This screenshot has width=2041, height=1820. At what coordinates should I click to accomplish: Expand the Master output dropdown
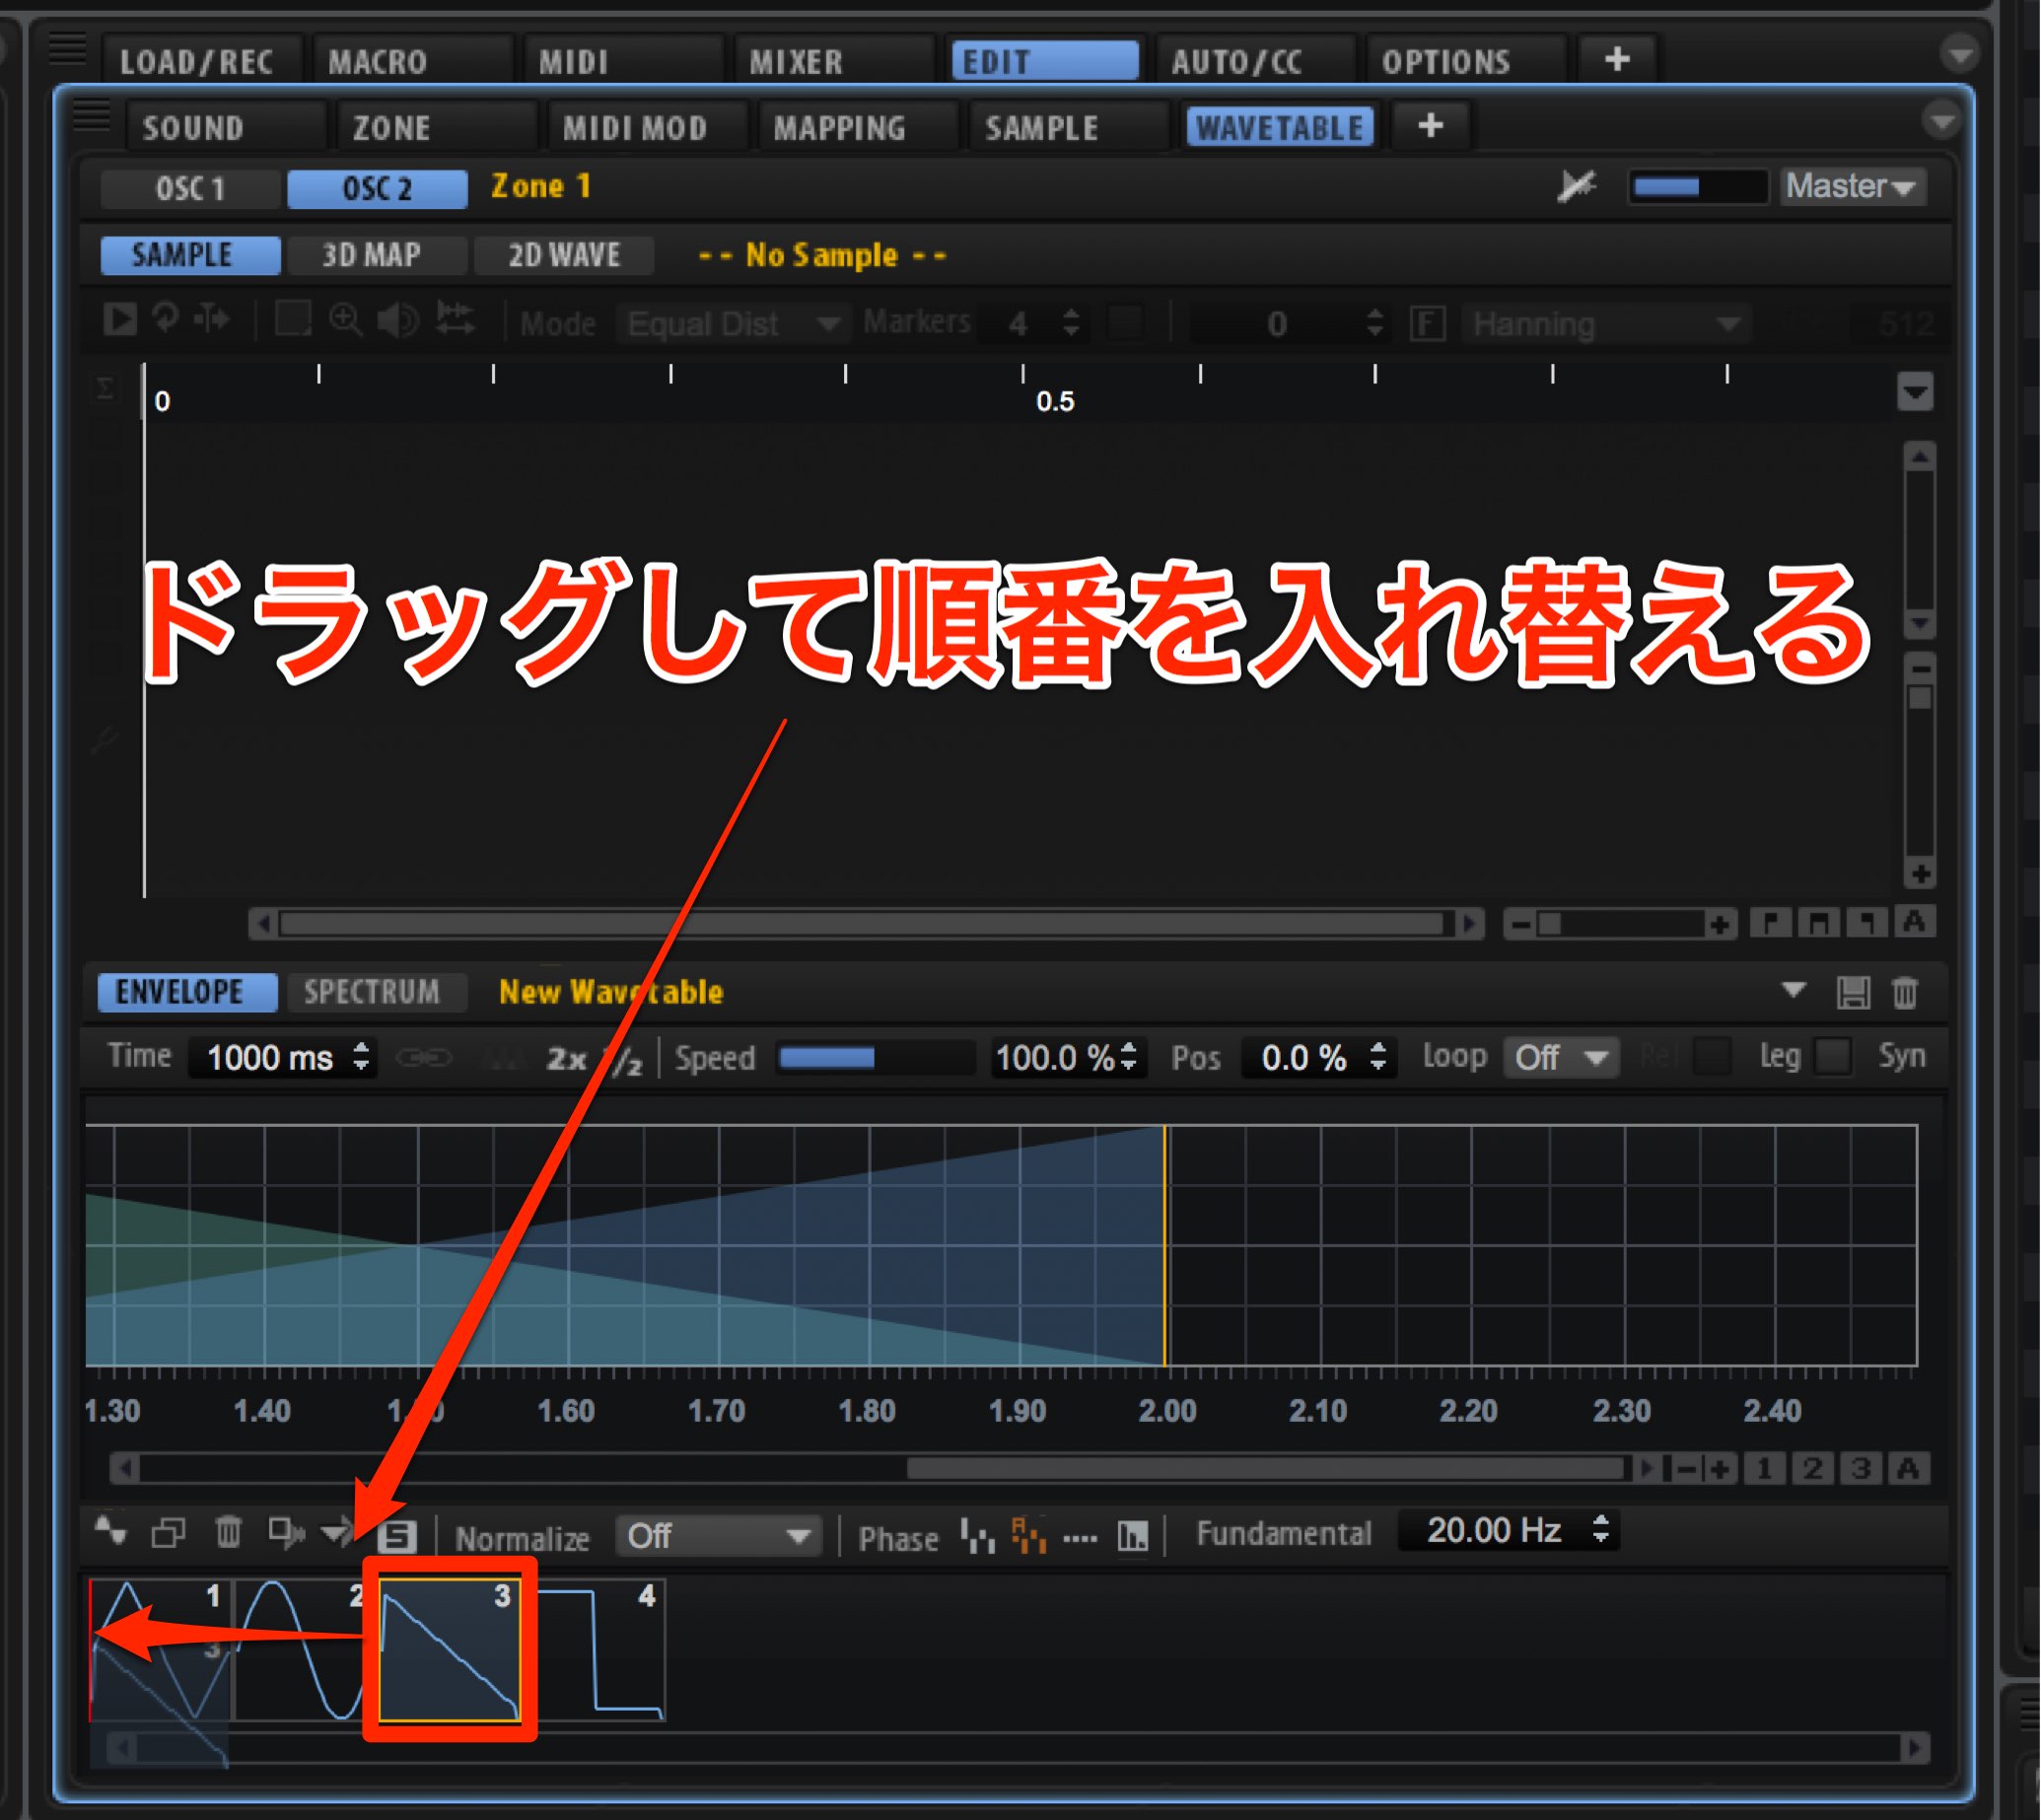pos(1851,186)
